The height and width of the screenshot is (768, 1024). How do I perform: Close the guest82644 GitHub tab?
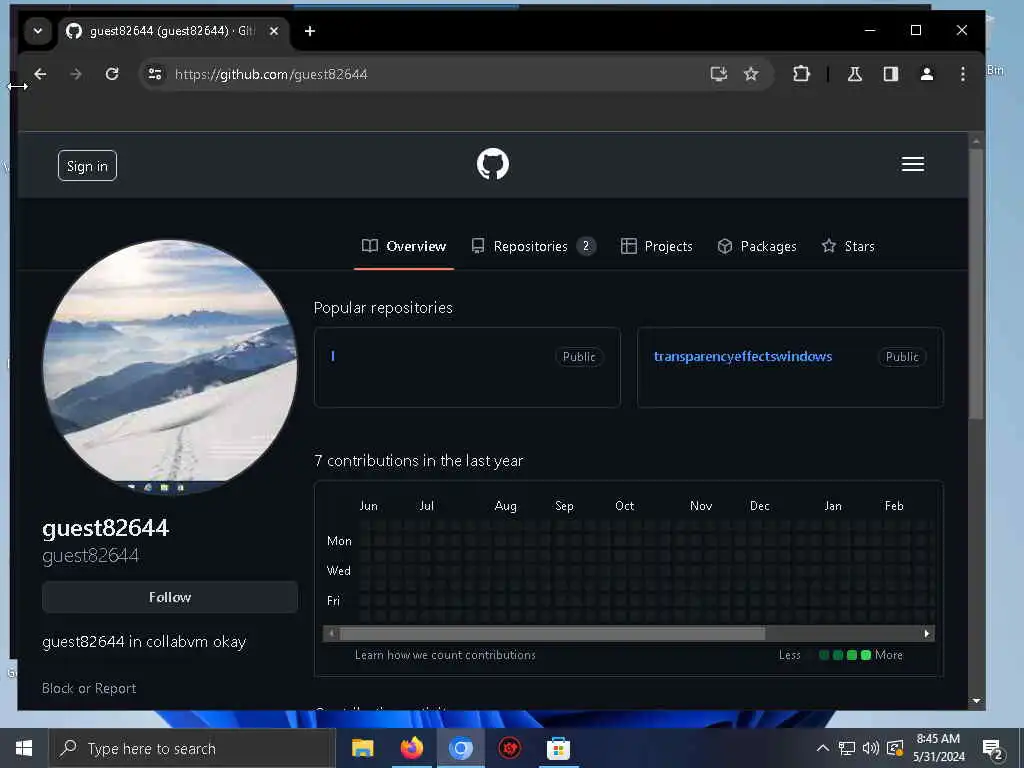click(274, 31)
